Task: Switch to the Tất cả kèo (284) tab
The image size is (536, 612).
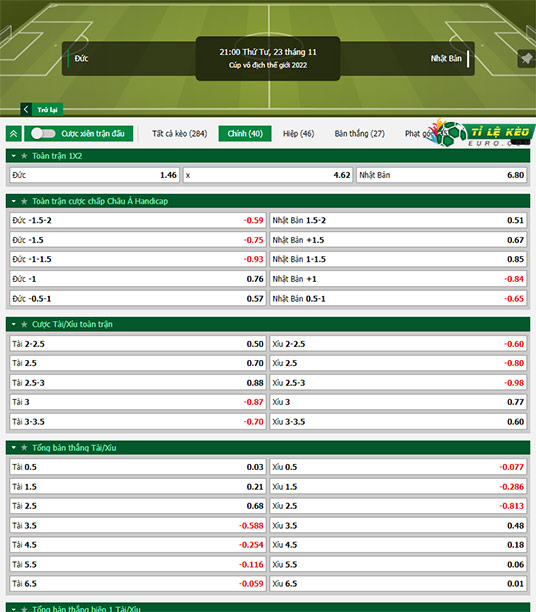Action: tap(180, 133)
